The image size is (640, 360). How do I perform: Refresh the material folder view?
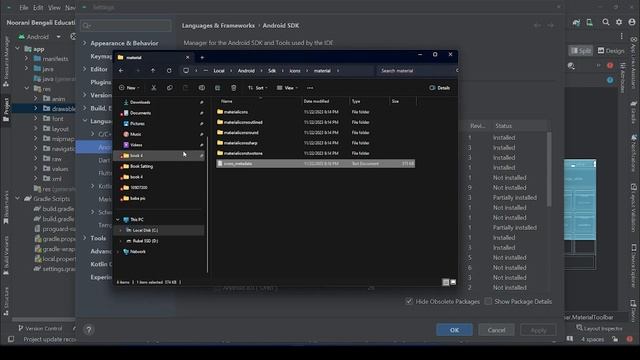[169, 71]
